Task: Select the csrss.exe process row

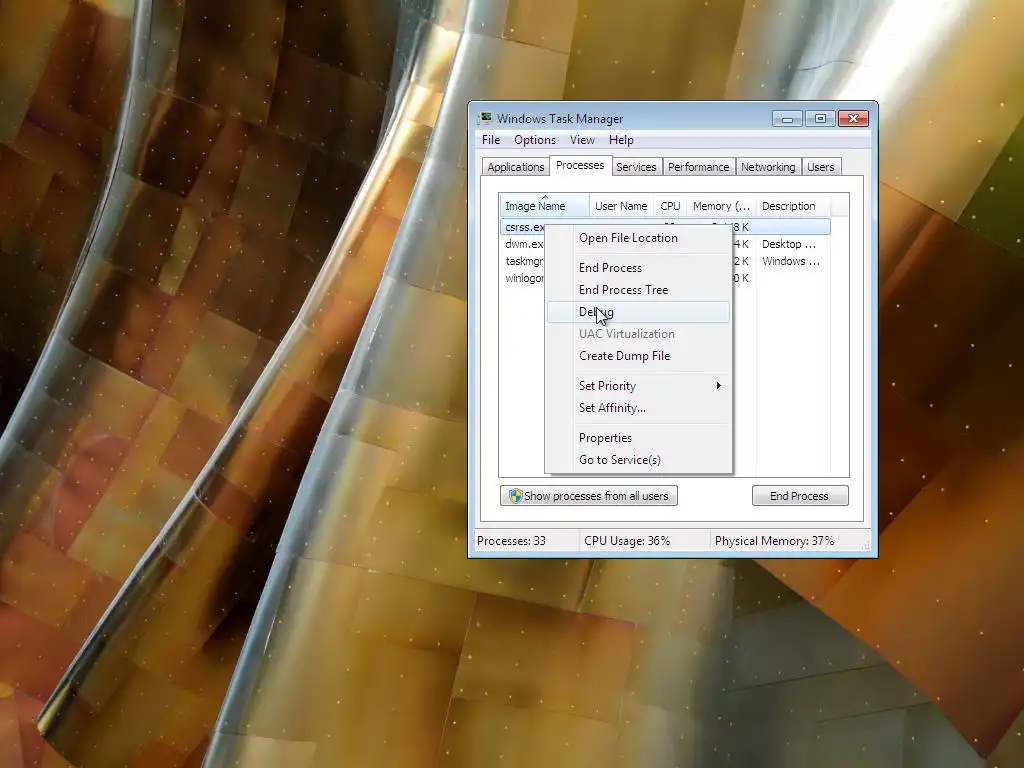Action: pyautogui.click(x=665, y=227)
